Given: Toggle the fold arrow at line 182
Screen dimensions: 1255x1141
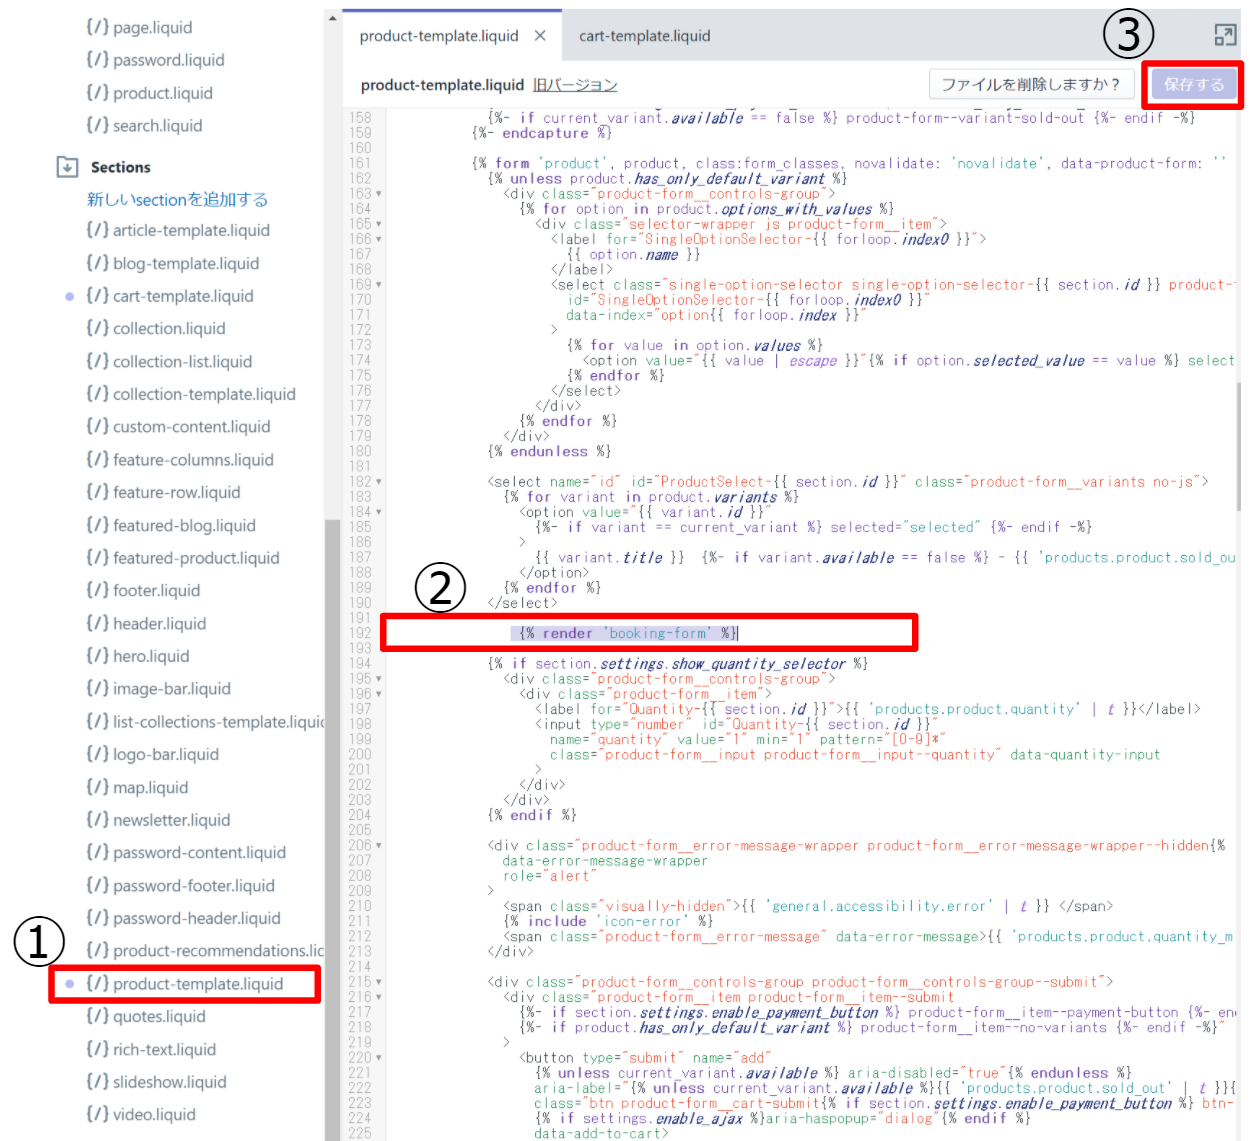Looking at the screenshot, I should click(x=379, y=482).
